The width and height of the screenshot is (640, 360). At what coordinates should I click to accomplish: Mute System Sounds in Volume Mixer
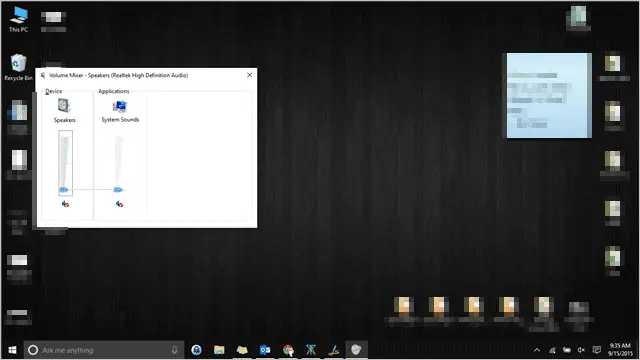tap(119, 204)
